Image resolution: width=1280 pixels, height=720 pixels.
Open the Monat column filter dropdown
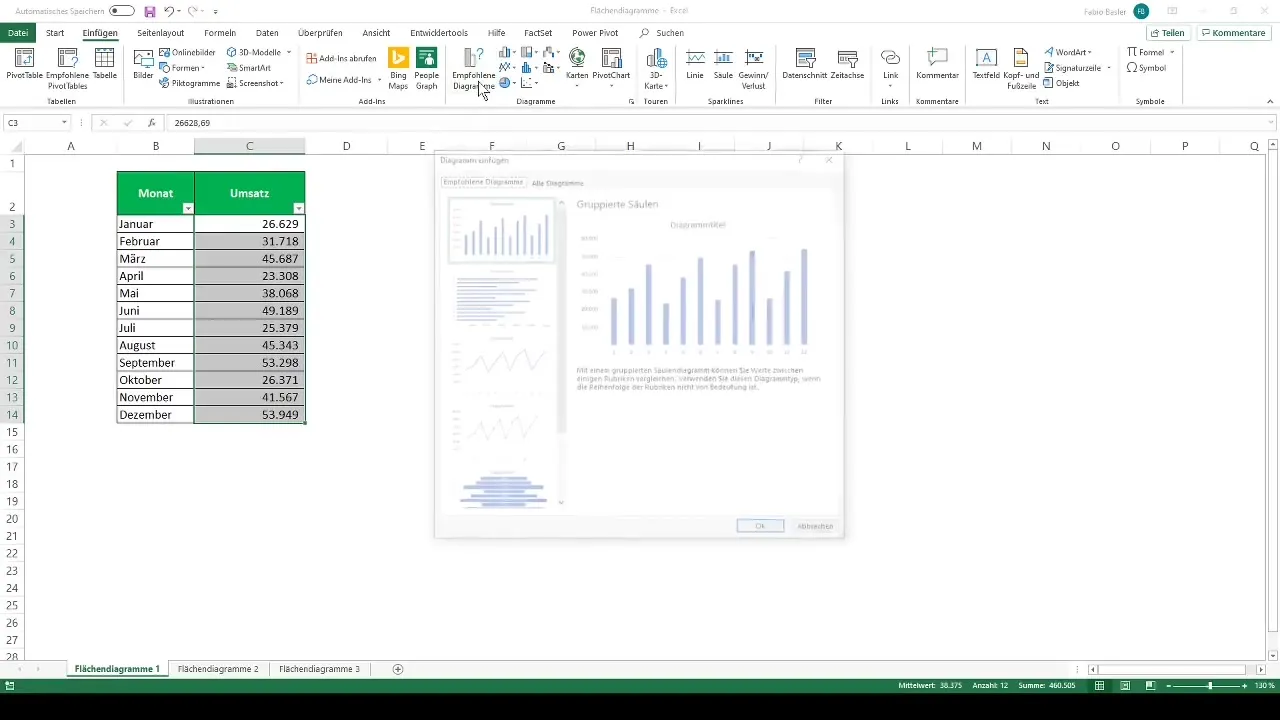(188, 208)
